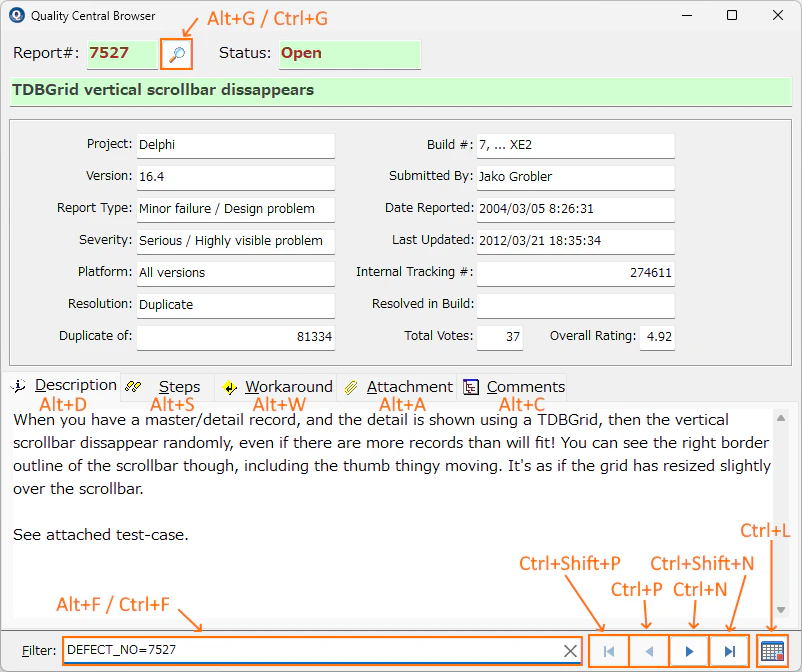
Task: Click the magnifier go-to-report icon
Action: 176,54
